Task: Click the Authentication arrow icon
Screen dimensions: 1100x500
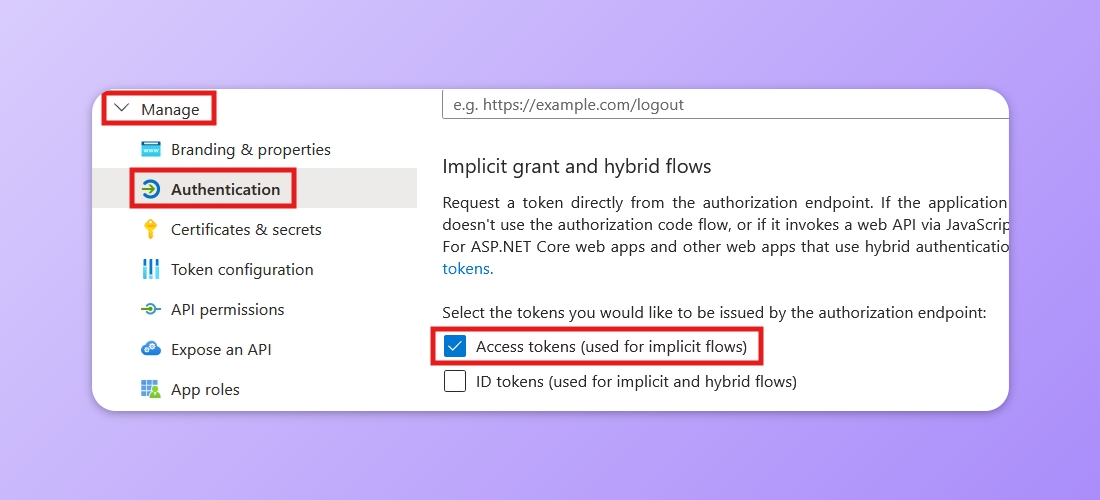Action: [151, 189]
